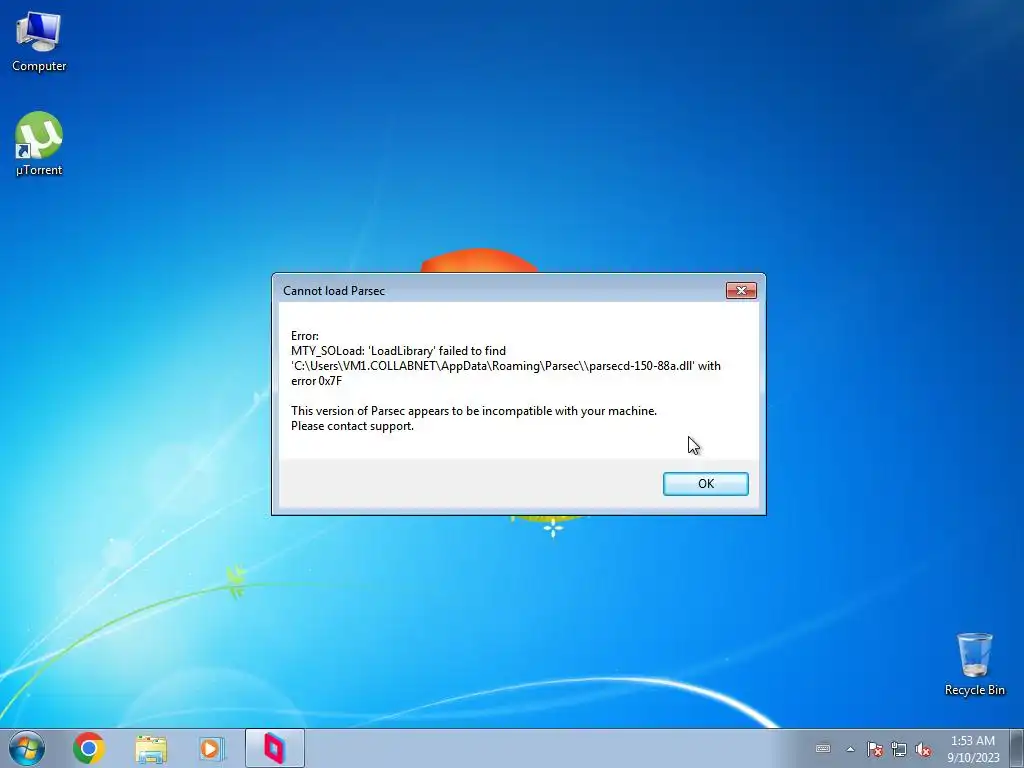Screen dimensions: 1024x768
Task: Click the Parsec taskbar icon
Action: [274, 748]
